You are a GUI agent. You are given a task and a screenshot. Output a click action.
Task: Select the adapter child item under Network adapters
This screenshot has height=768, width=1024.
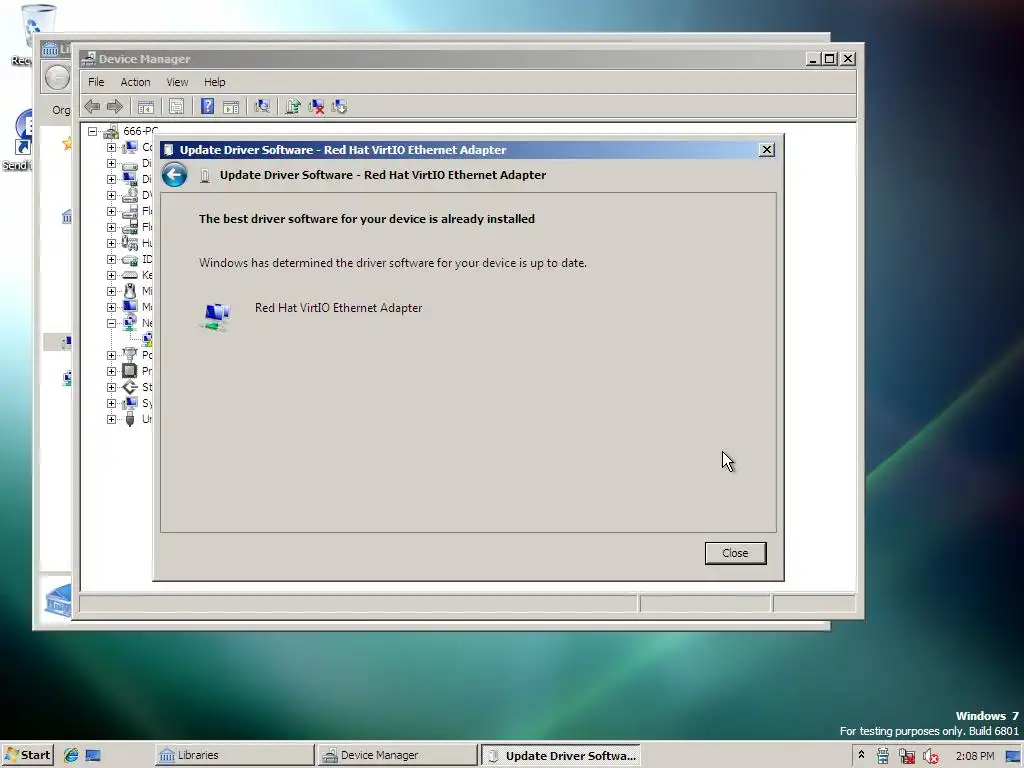[x=148, y=339]
